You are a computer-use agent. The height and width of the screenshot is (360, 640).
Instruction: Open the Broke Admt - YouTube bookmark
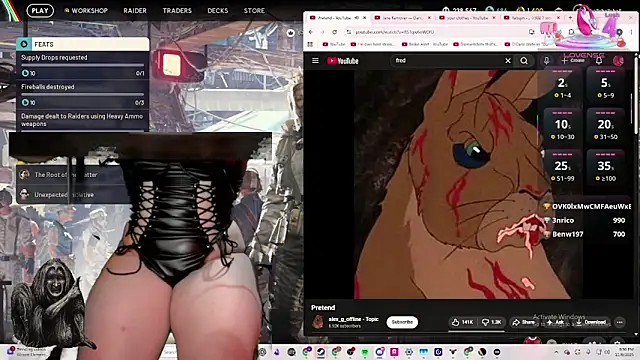point(424,44)
